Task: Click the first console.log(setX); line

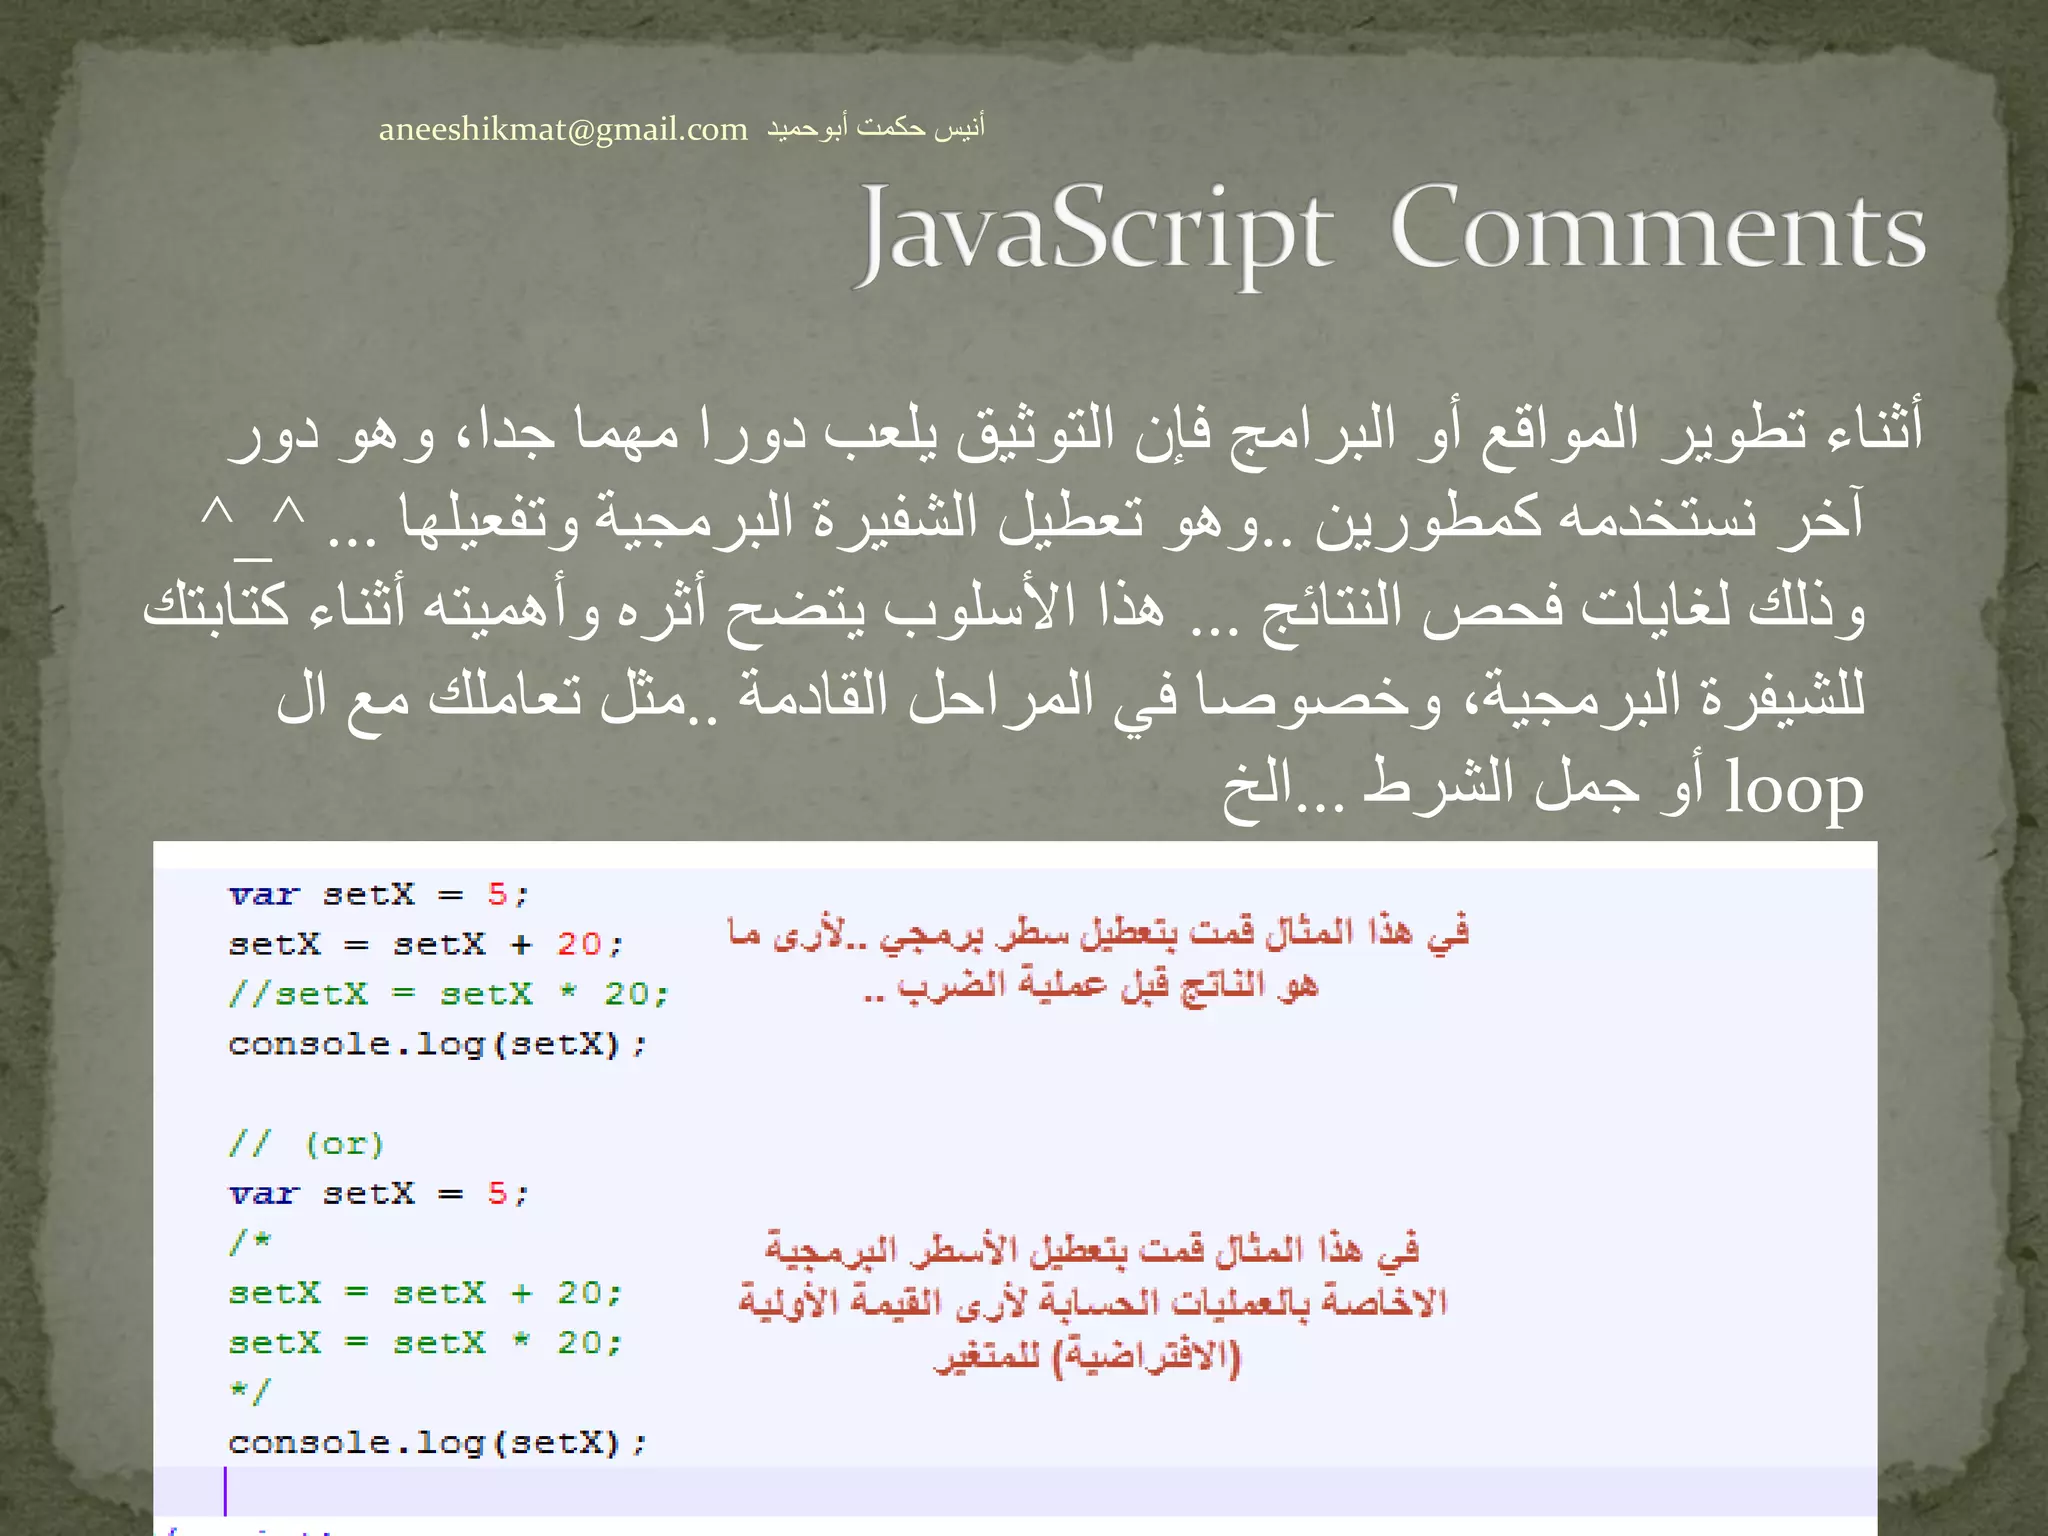Action: [438, 1045]
